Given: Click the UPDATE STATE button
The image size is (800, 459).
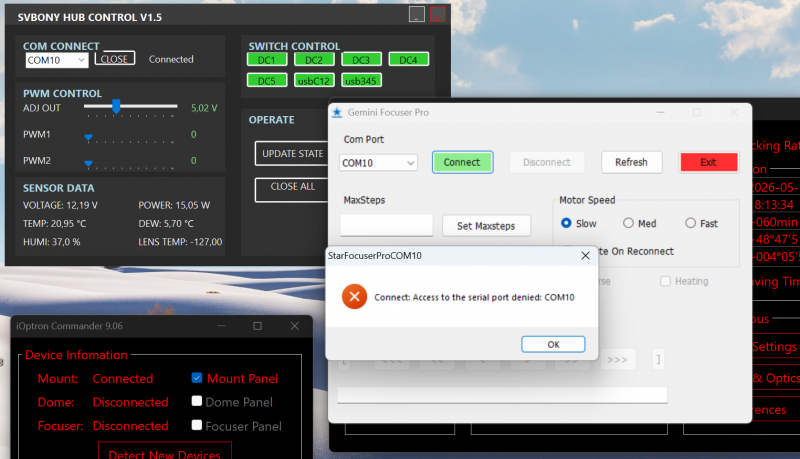Looking at the screenshot, I should tap(292, 154).
